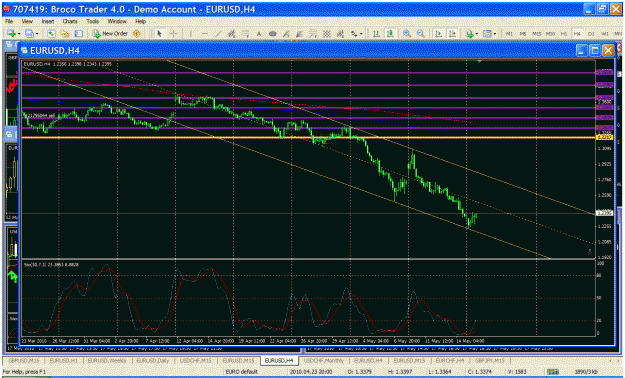Toggle Chart Shift from right border
The image size is (625, 378).
(452, 34)
